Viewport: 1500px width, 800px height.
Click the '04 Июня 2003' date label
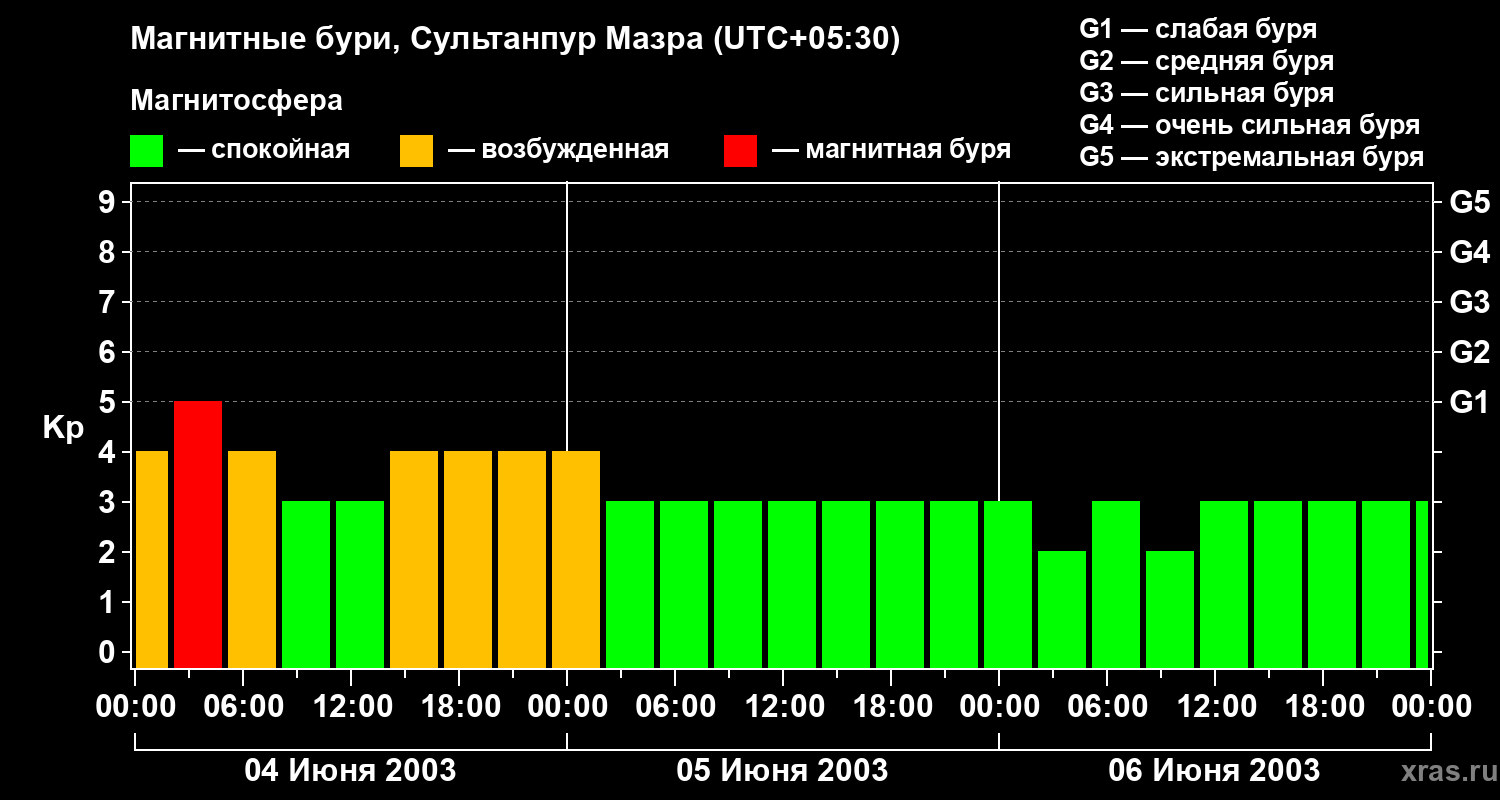[350, 771]
